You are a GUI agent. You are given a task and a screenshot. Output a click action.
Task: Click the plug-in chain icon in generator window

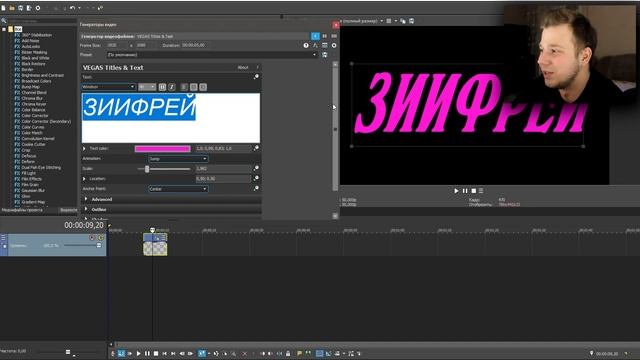[x=315, y=45]
